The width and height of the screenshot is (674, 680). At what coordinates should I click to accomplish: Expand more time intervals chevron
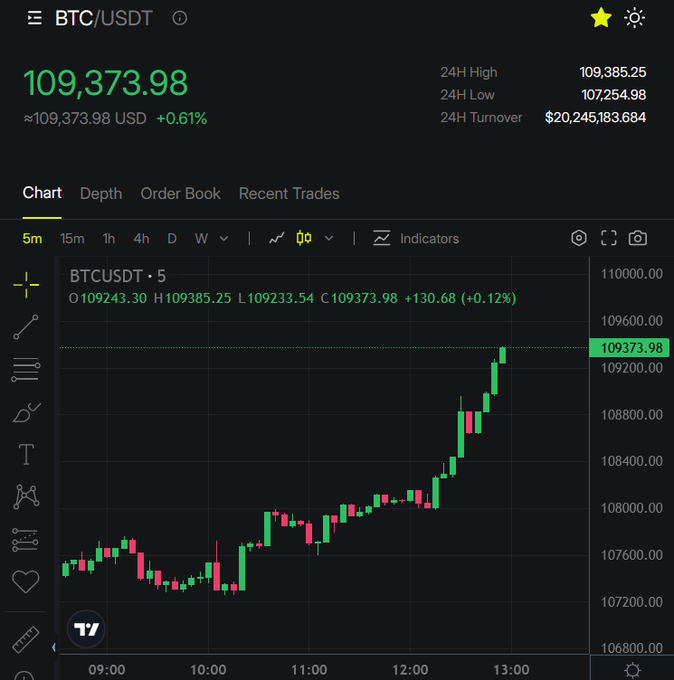coord(224,239)
